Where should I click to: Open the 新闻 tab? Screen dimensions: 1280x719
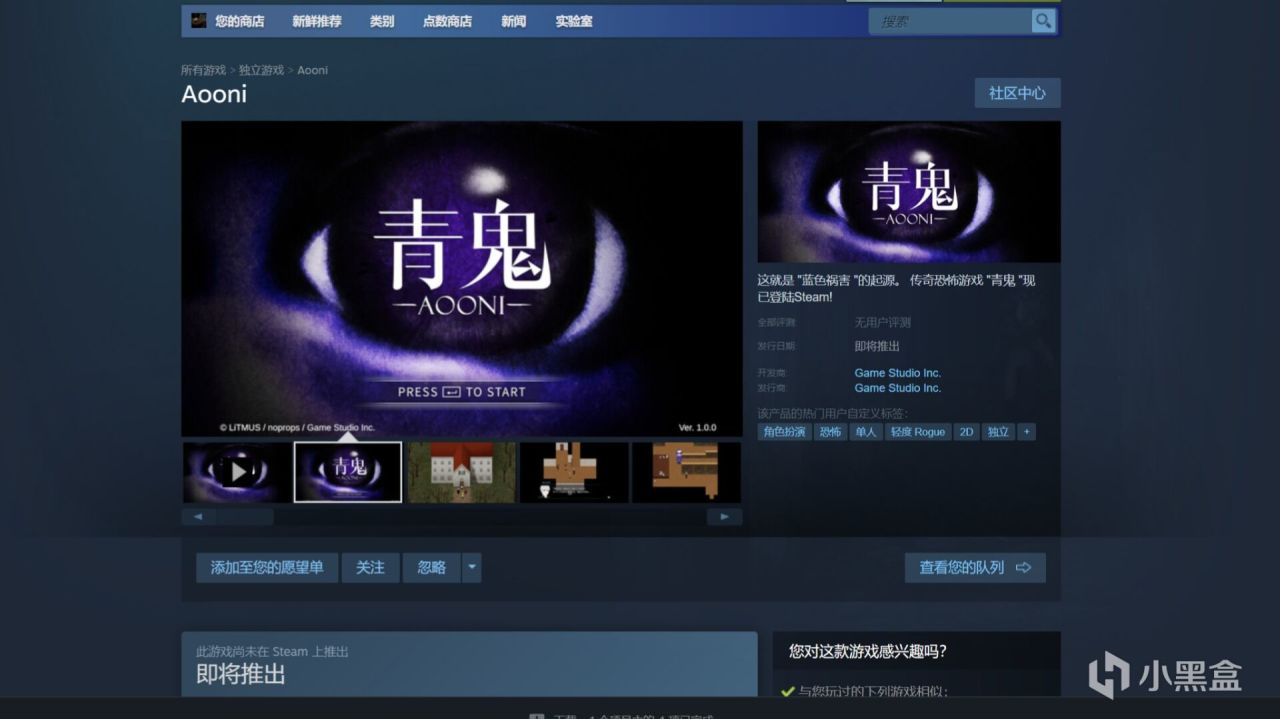click(514, 21)
